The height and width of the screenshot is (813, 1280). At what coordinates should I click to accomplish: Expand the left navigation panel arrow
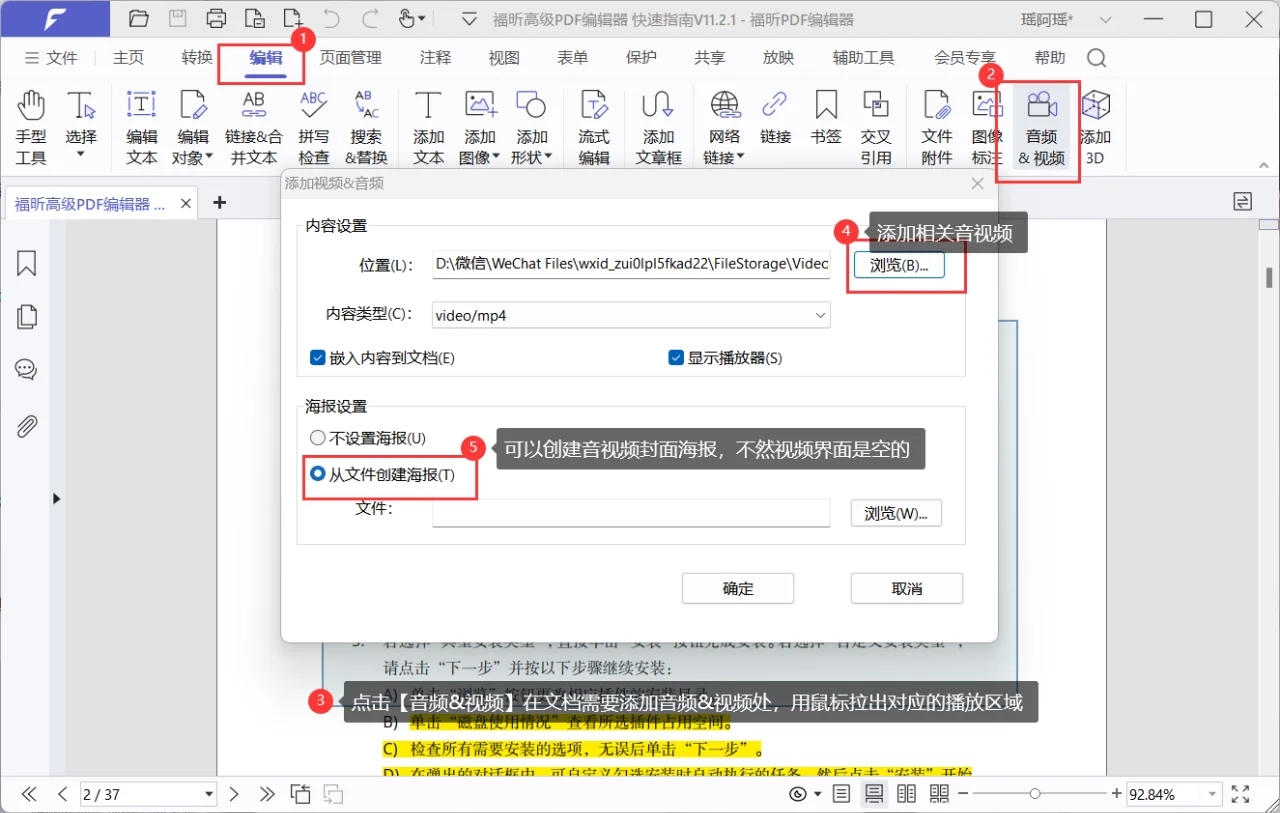[x=56, y=498]
